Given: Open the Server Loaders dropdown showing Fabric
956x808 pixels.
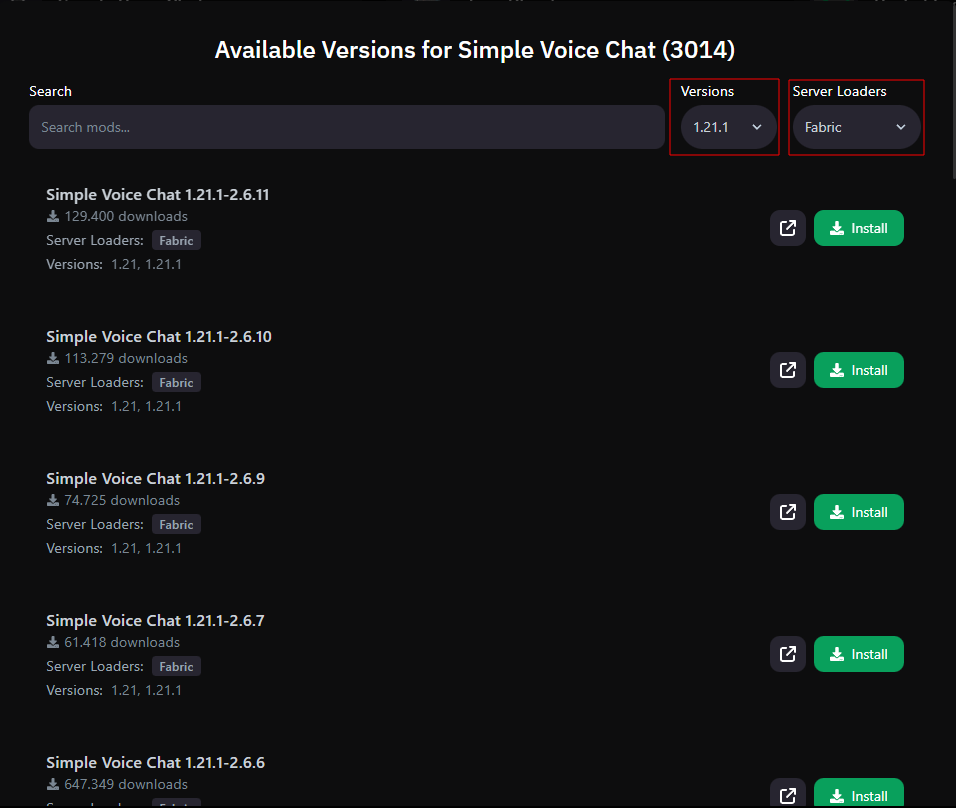Looking at the screenshot, I should click(856, 127).
